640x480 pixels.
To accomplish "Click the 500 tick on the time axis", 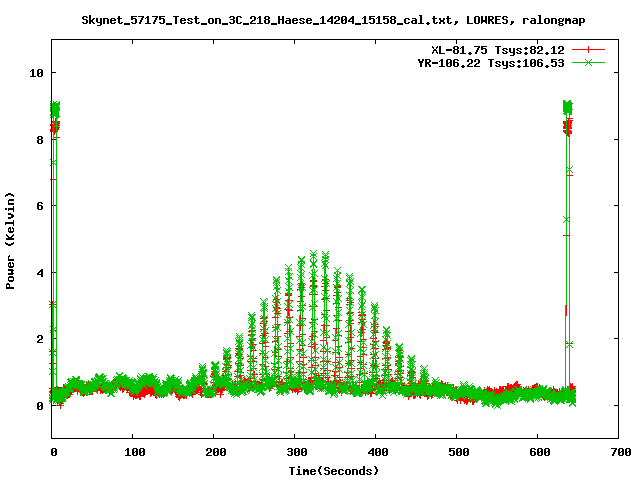I will 456,453.
